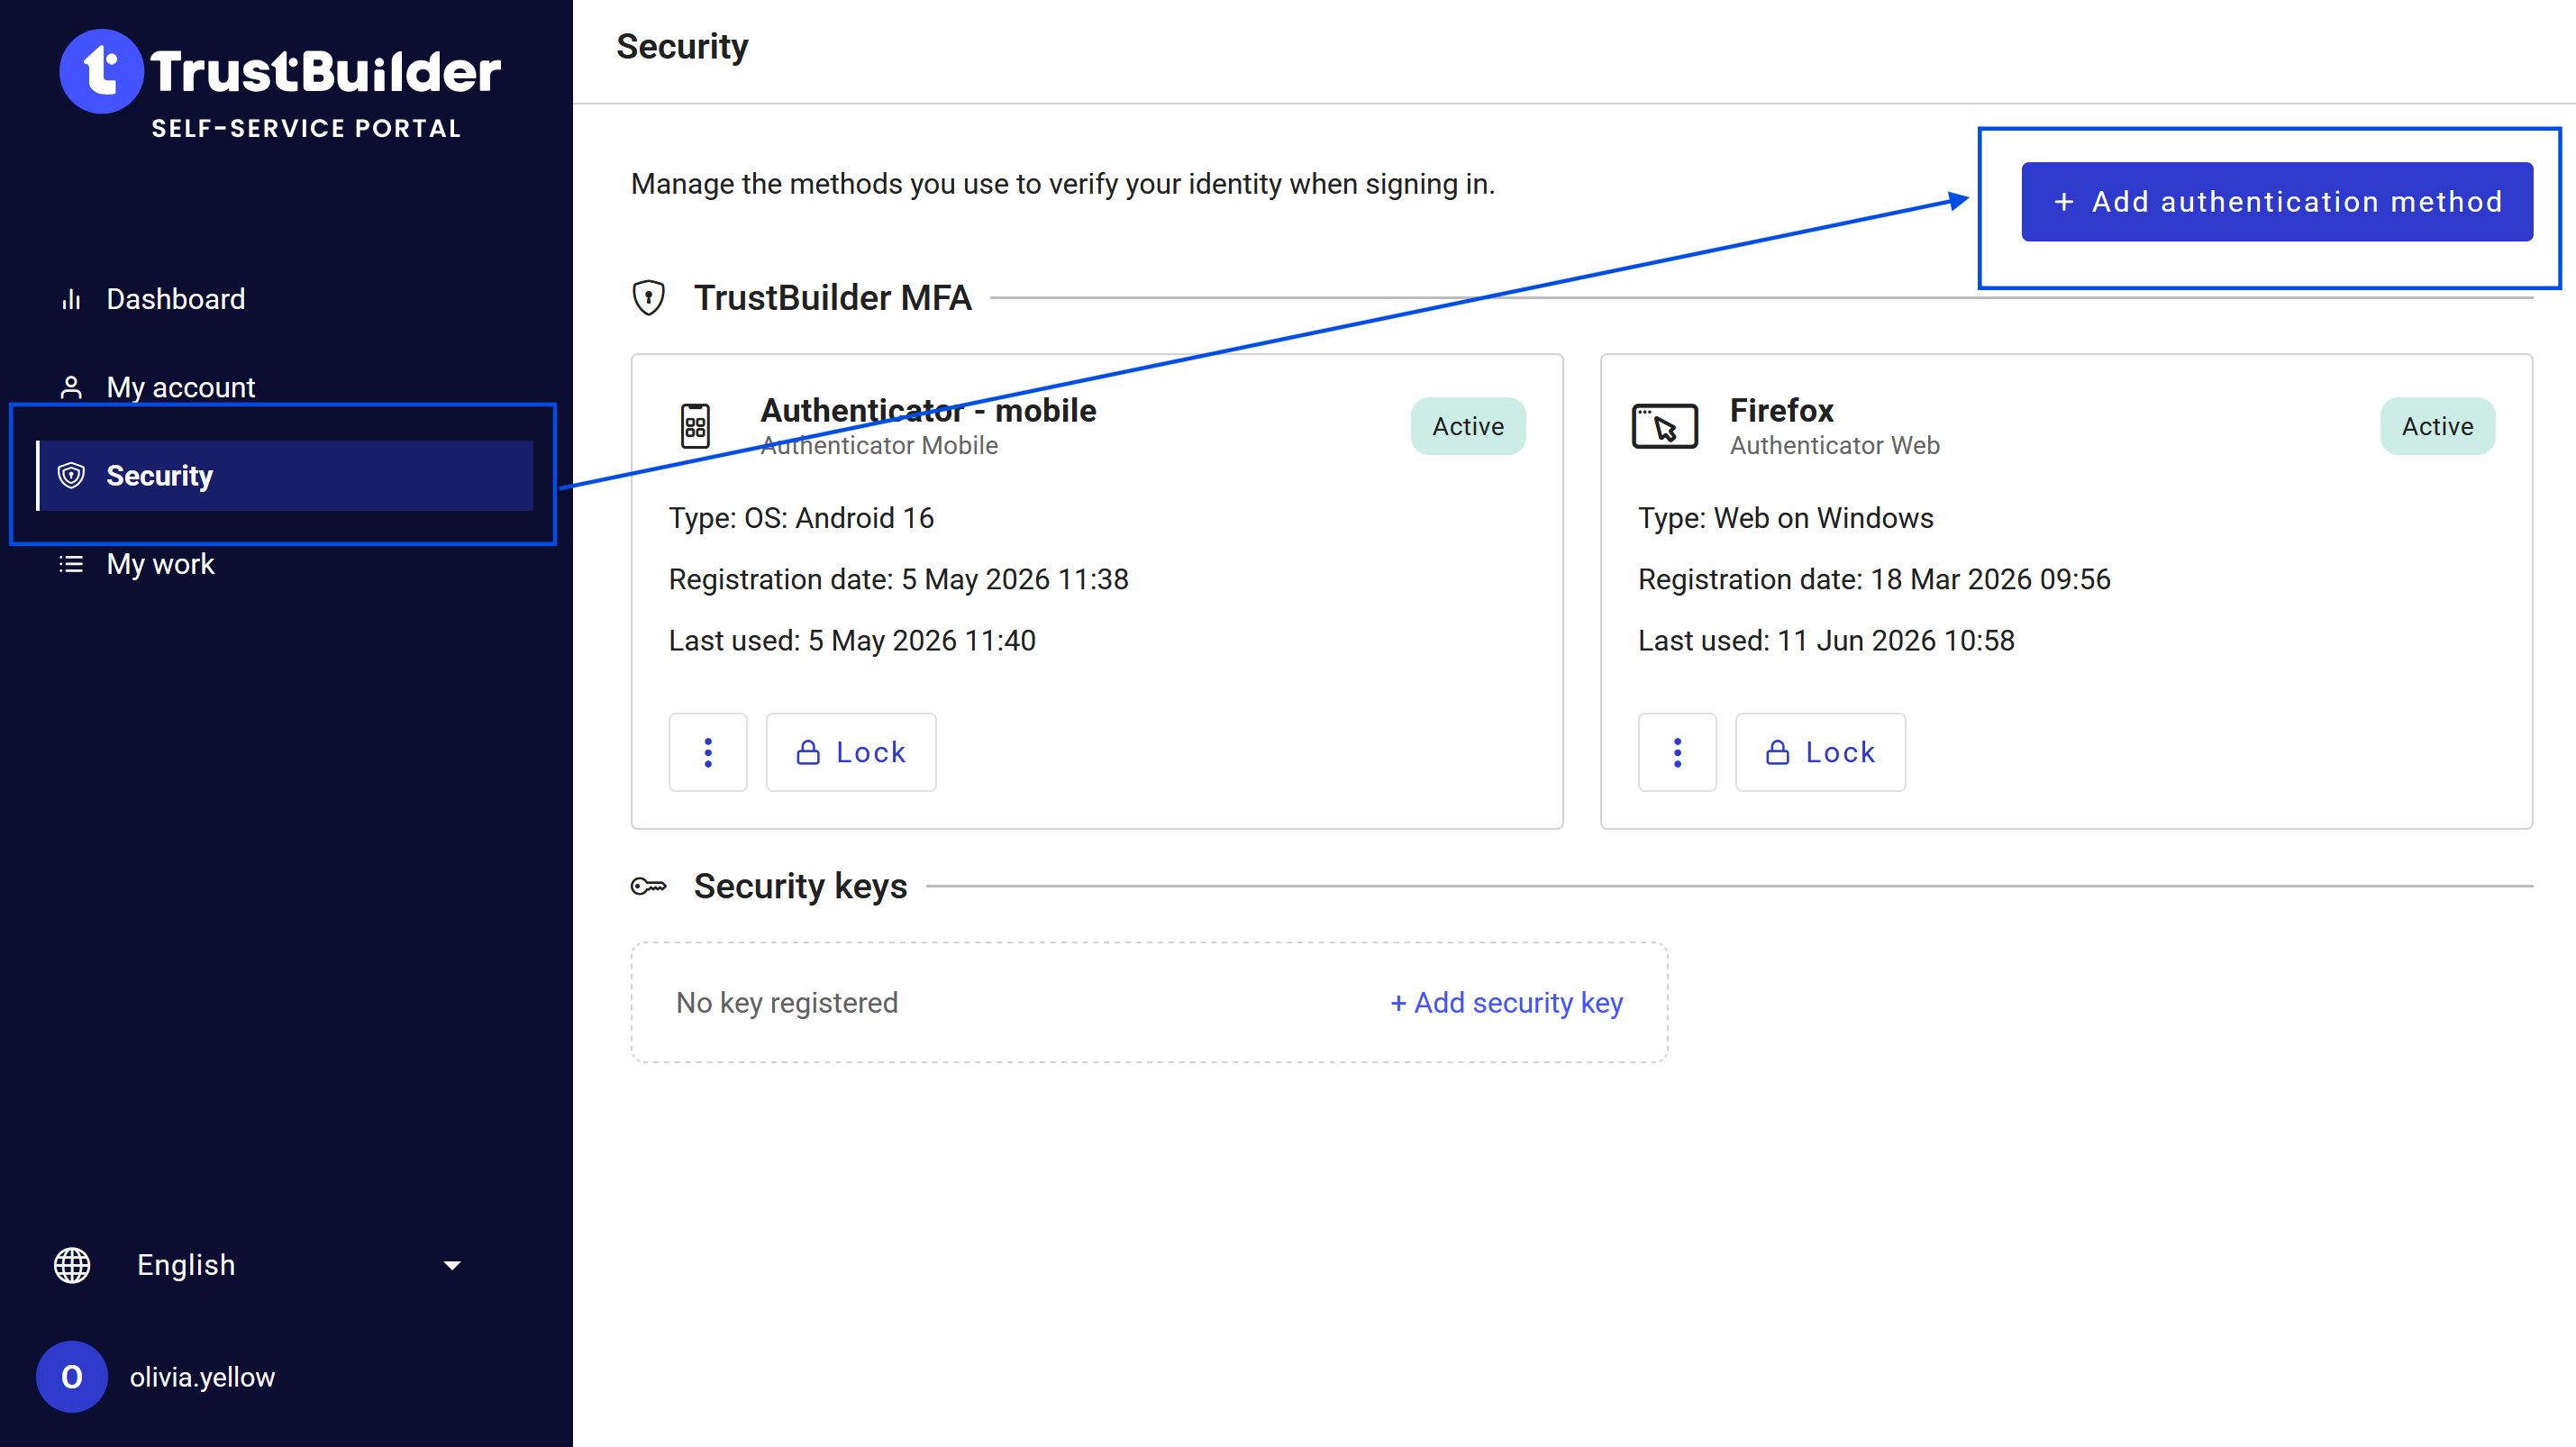Lock the Authenticator - mobile method
Image resolution: width=2576 pixels, height=1447 pixels.
(x=851, y=752)
